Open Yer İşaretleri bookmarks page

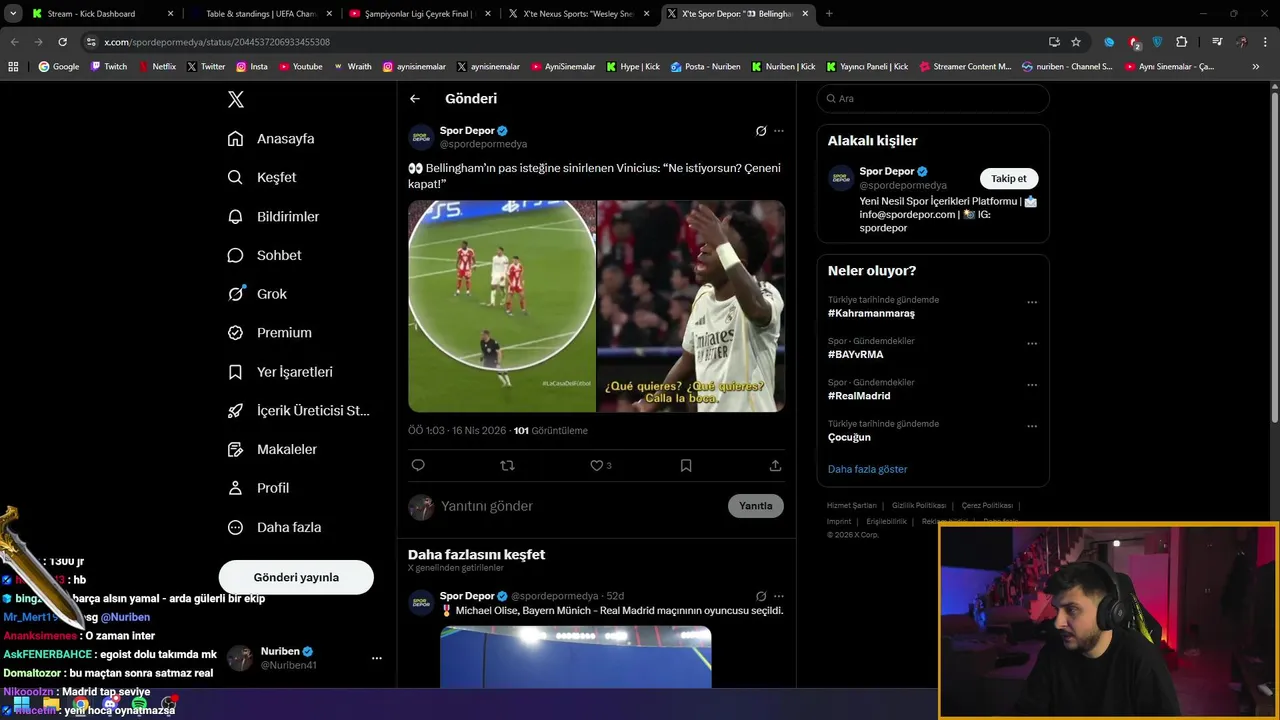coord(280,371)
